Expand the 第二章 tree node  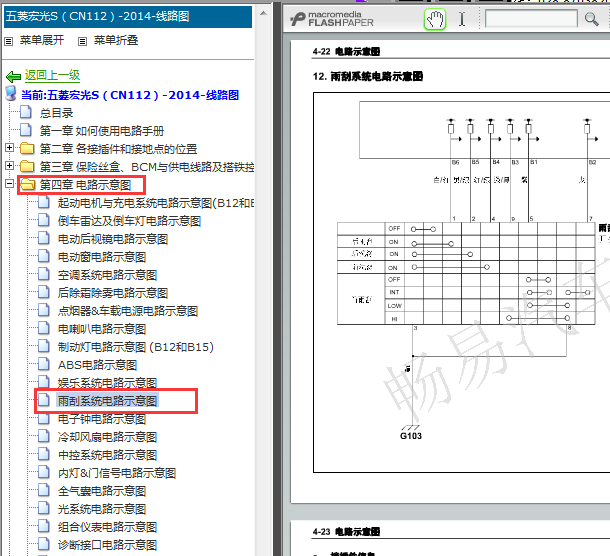9,147
